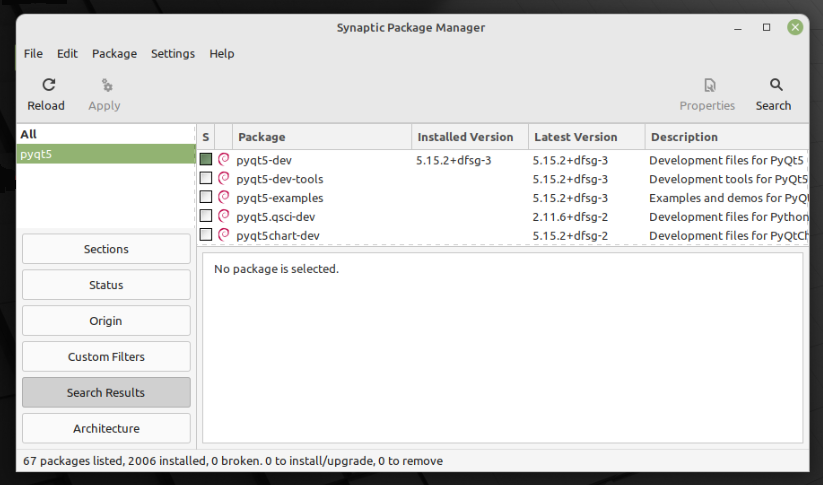823x485 pixels.
Task: Click the Search magnifier icon
Action: pyautogui.click(x=775, y=86)
